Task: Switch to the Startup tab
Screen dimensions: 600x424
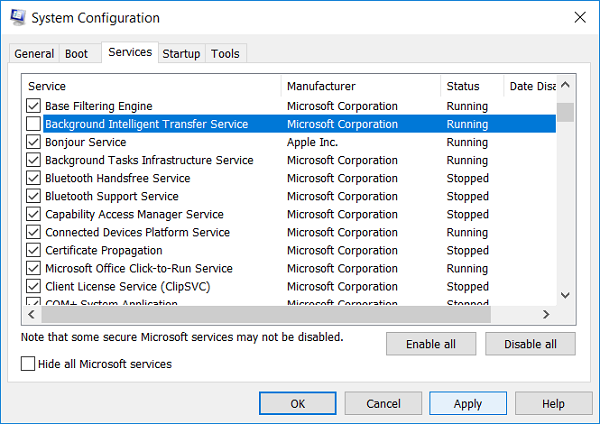Action: tap(181, 54)
